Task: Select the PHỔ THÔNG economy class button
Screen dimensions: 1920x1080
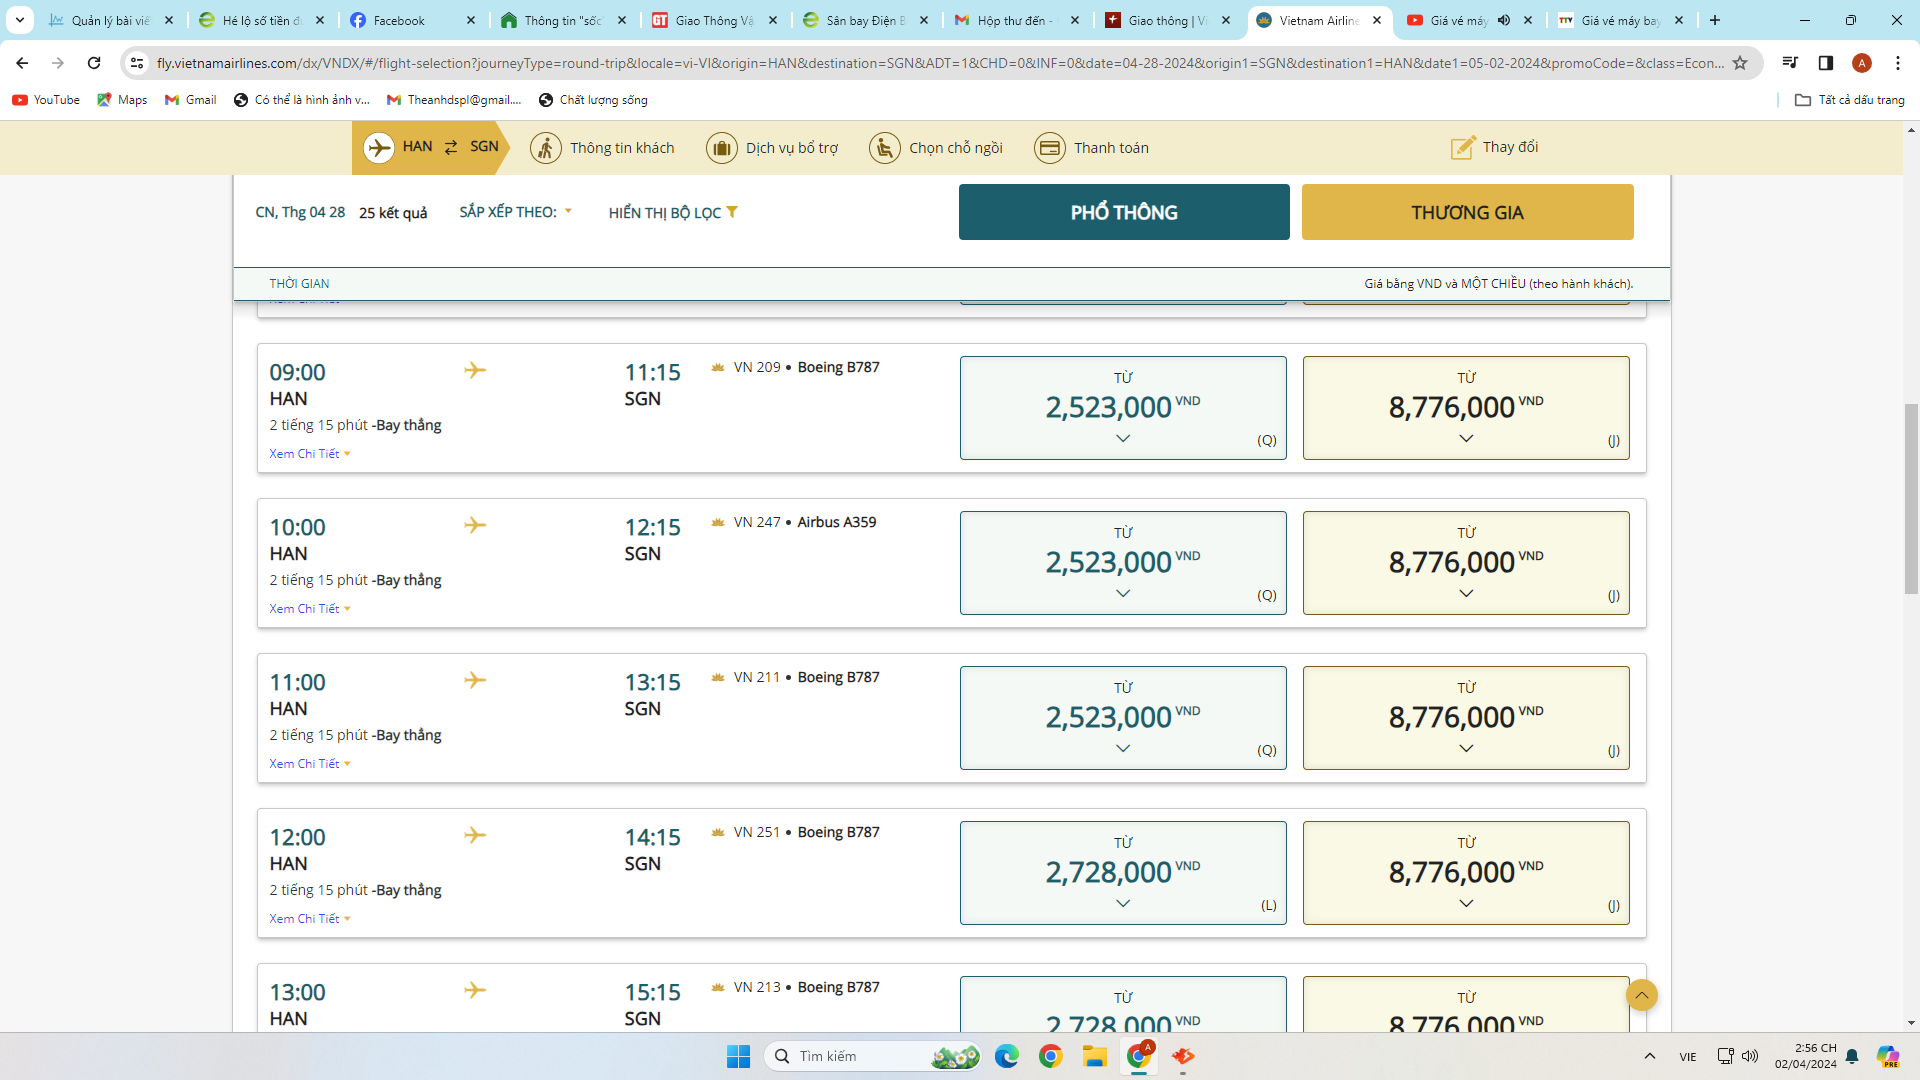Action: pyautogui.click(x=1124, y=212)
